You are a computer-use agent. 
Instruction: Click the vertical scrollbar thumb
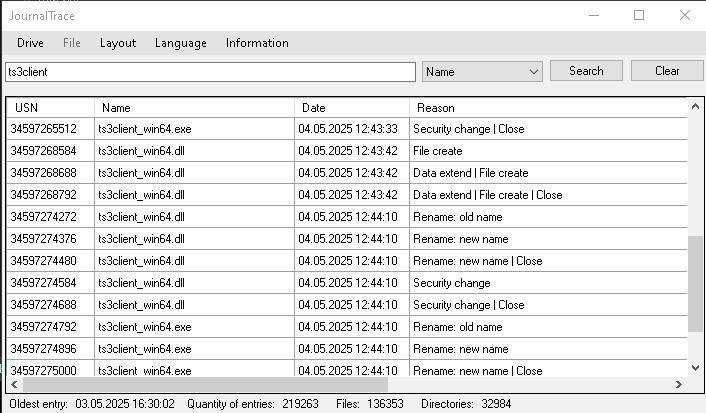695,284
